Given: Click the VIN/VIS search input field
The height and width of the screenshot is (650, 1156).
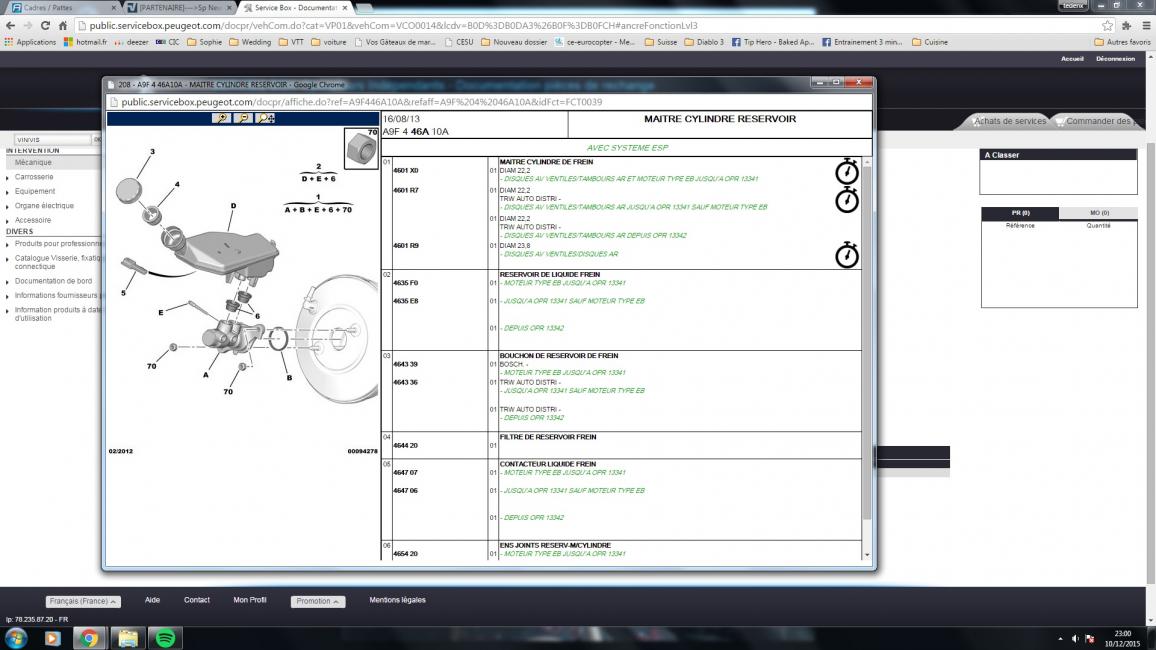Looking at the screenshot, I should (52, 139).
